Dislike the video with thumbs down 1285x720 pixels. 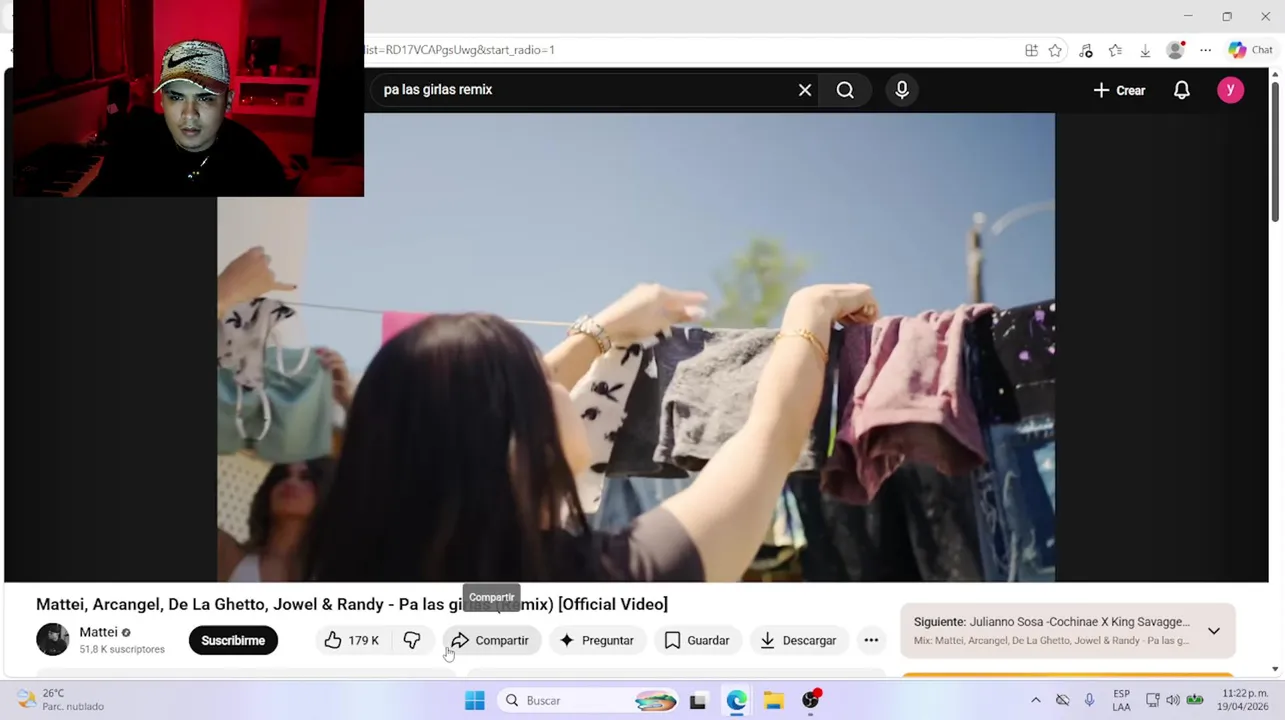(x=412, y=640)
